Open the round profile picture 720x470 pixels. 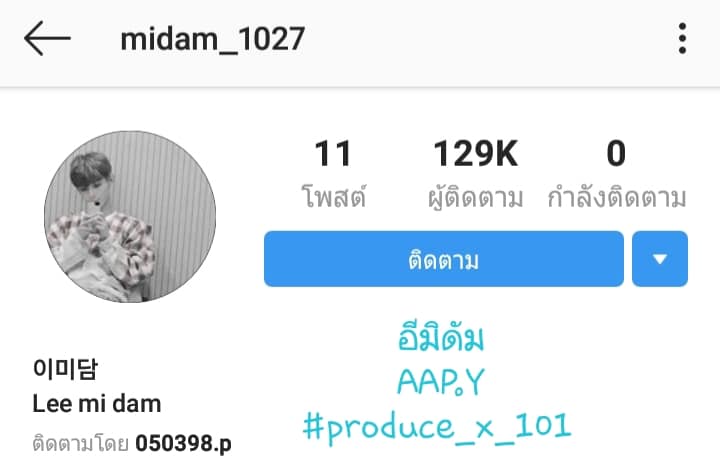point(130,217)
